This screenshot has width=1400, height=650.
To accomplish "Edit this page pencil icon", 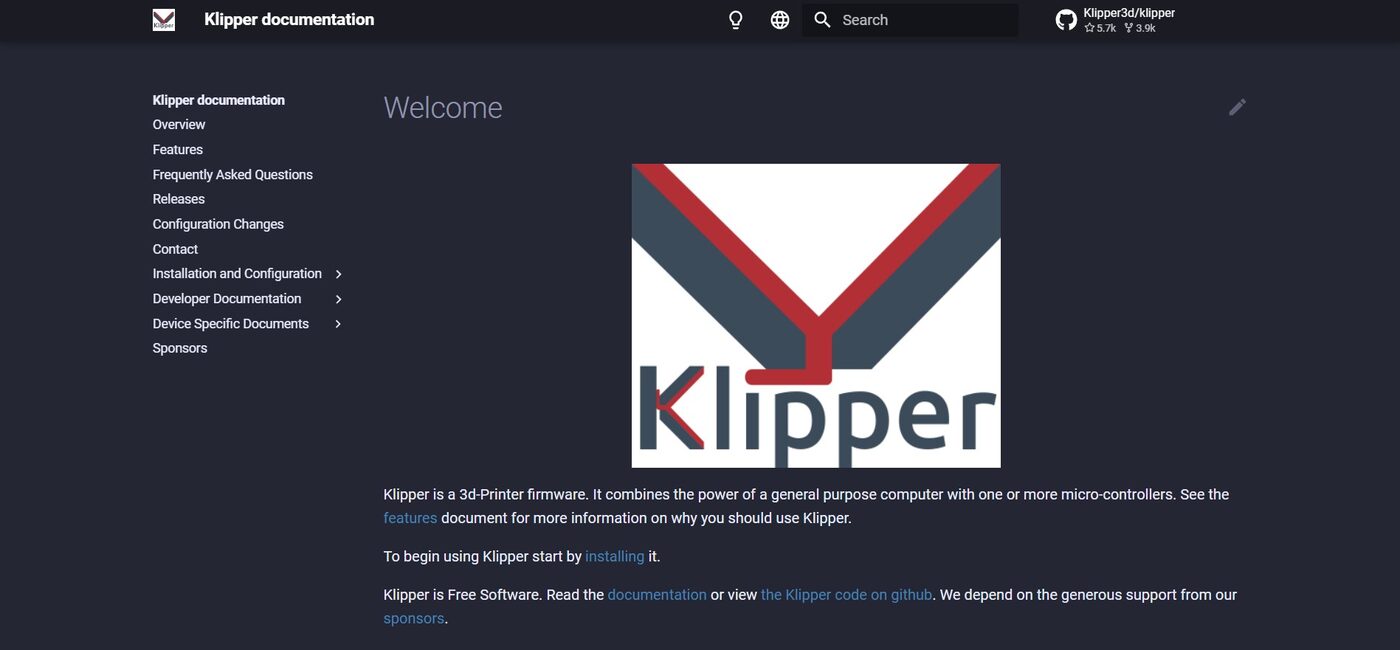I will tap(1237, 107).
